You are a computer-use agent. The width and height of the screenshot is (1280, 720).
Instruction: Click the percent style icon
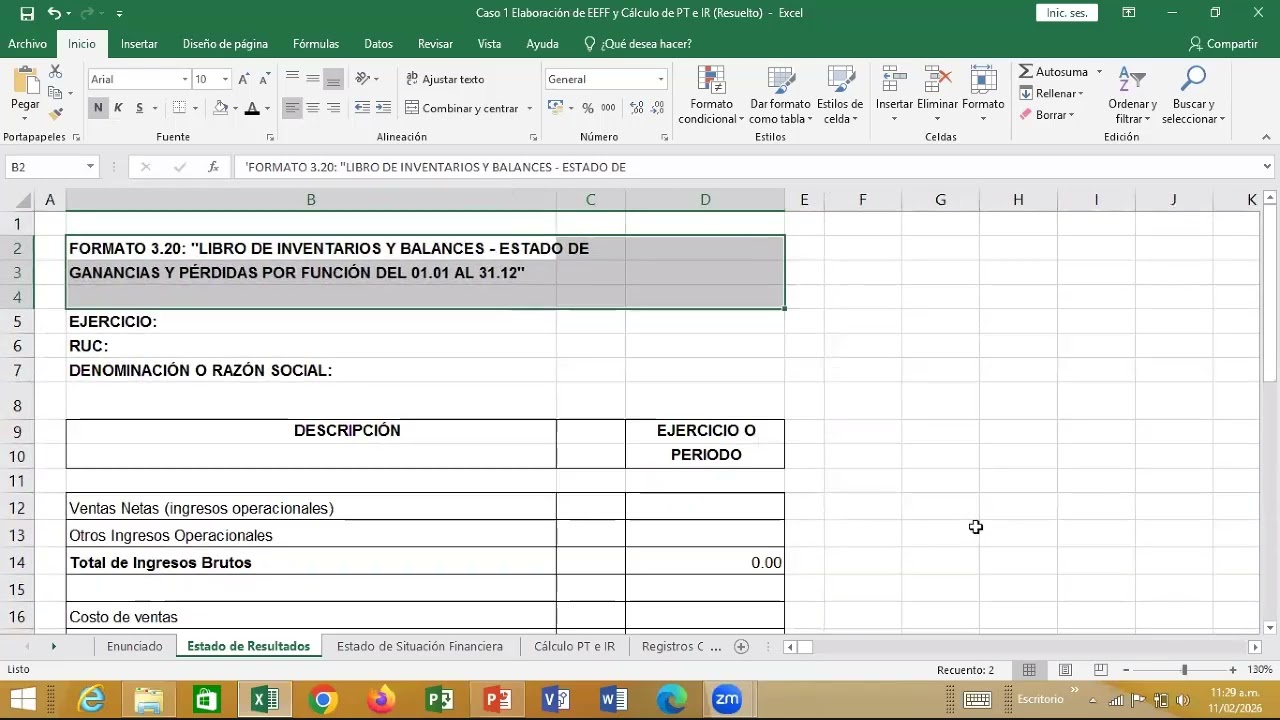(x=588, y=108)
